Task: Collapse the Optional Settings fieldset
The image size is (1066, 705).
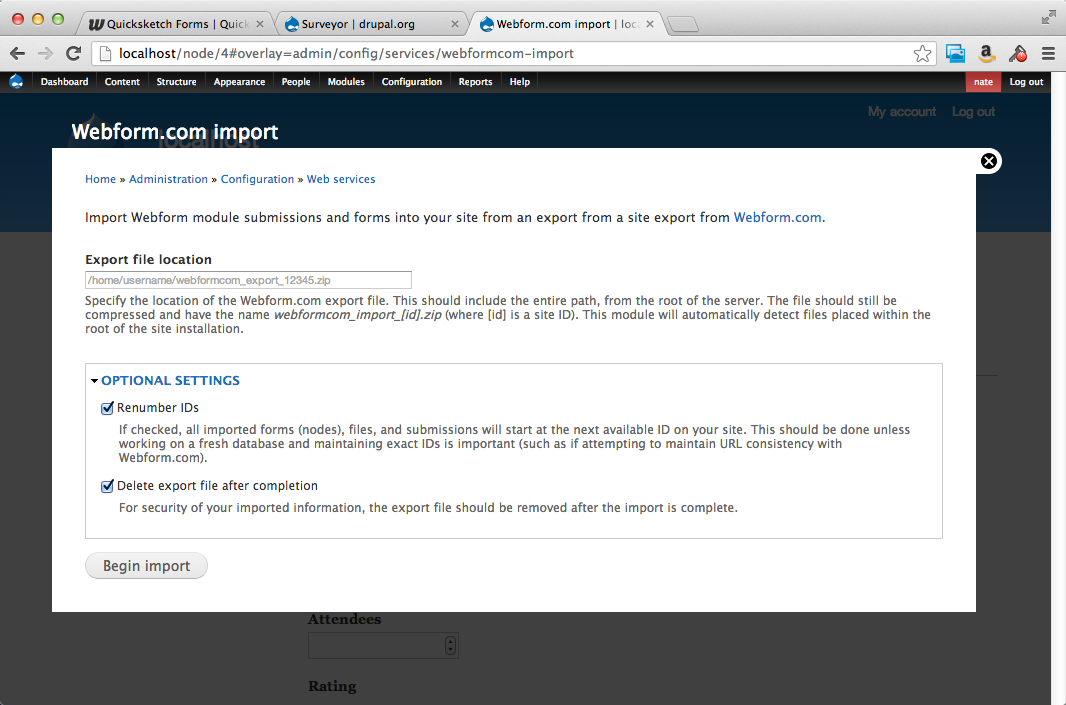Action: click(94, 381)
